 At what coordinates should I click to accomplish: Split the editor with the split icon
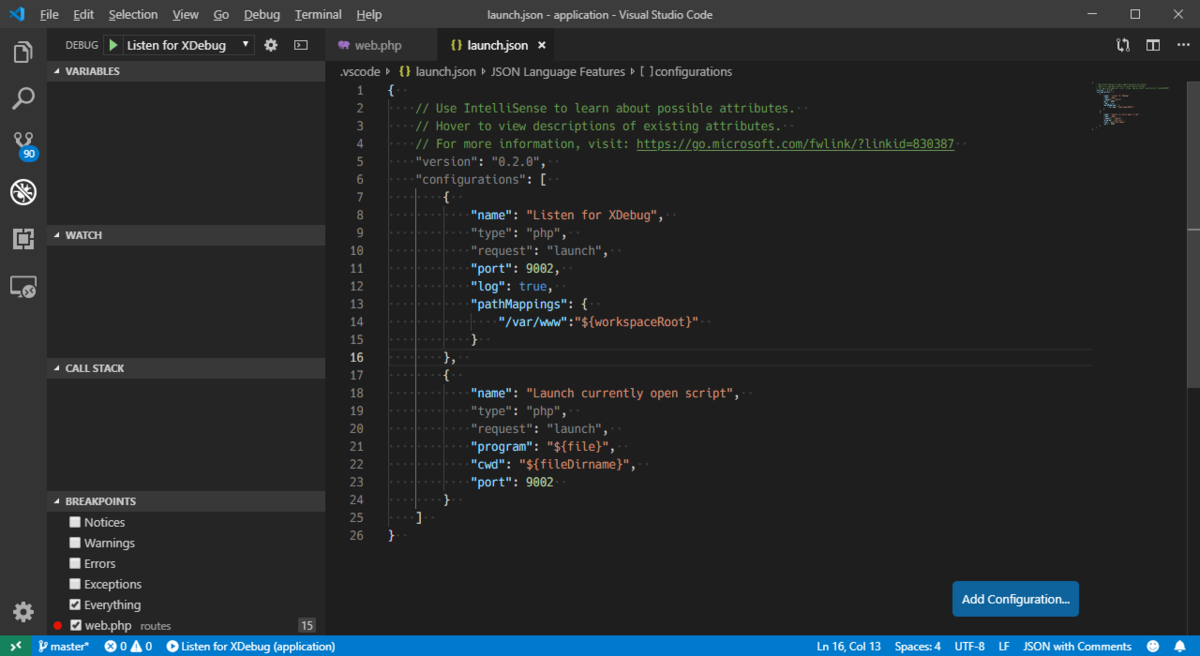(1152, 44)
